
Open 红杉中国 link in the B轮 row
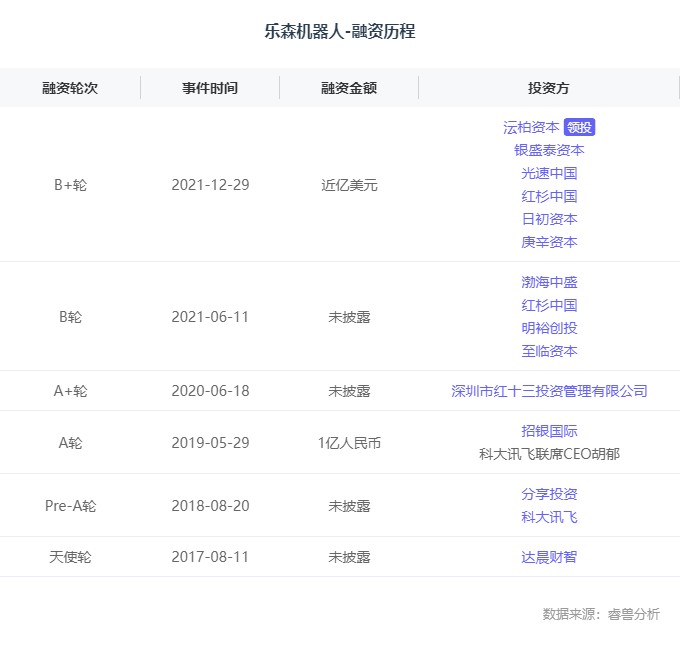tap(549, 305)
